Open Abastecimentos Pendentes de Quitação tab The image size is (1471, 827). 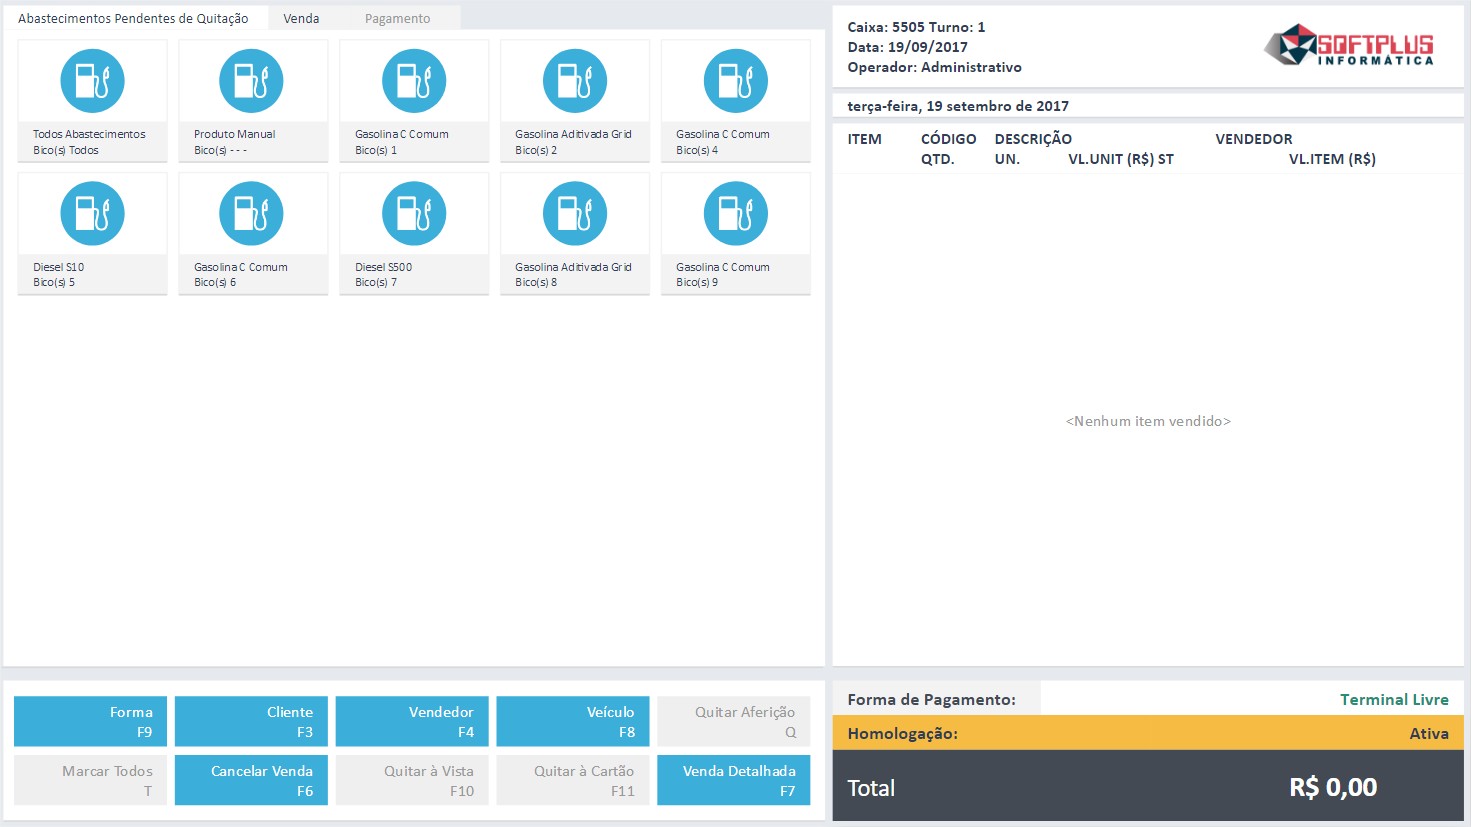pos(134,18)
